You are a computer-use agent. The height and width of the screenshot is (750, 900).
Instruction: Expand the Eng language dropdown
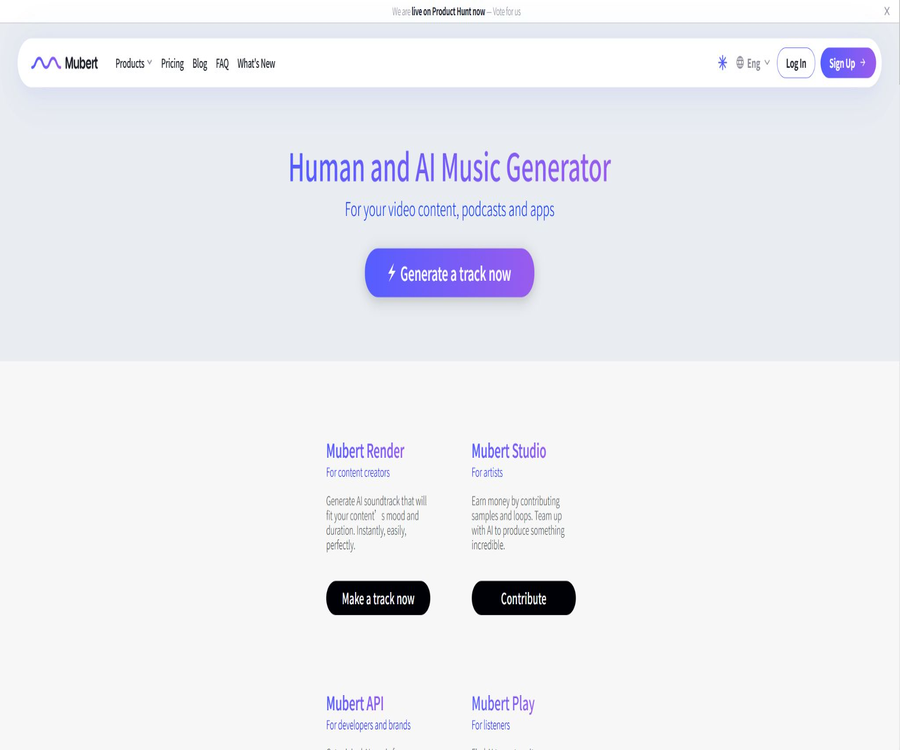(758, 63)
